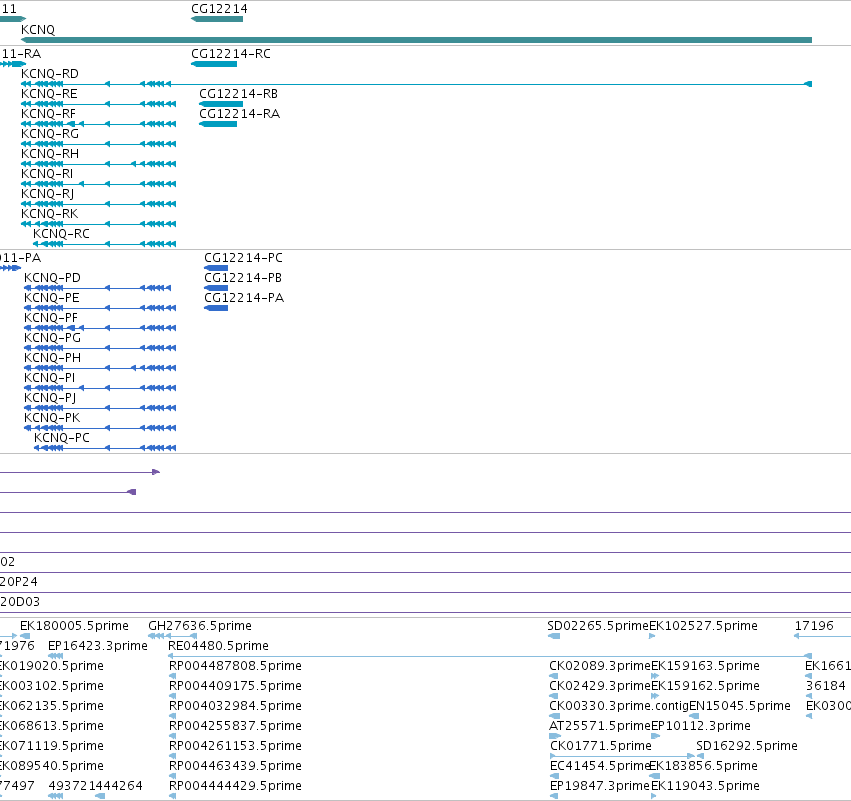The image size is (851, 801).
Task: Click the CG12214 gene label
Action: (x=219, y=9)
